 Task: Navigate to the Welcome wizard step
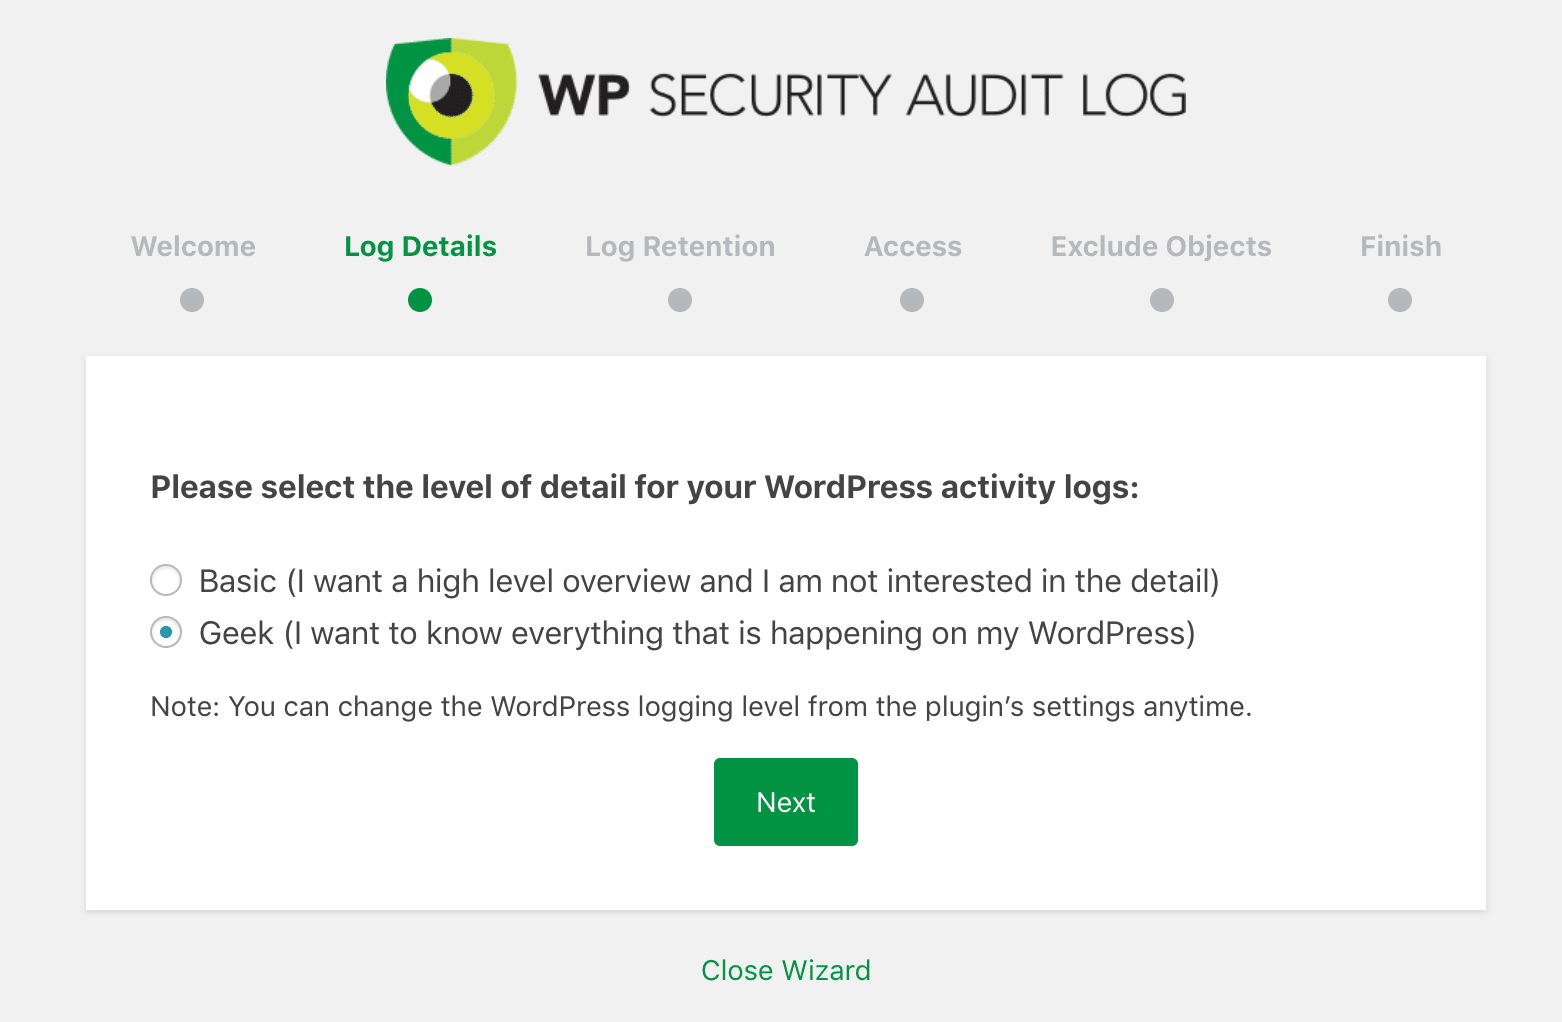(192, 246)
